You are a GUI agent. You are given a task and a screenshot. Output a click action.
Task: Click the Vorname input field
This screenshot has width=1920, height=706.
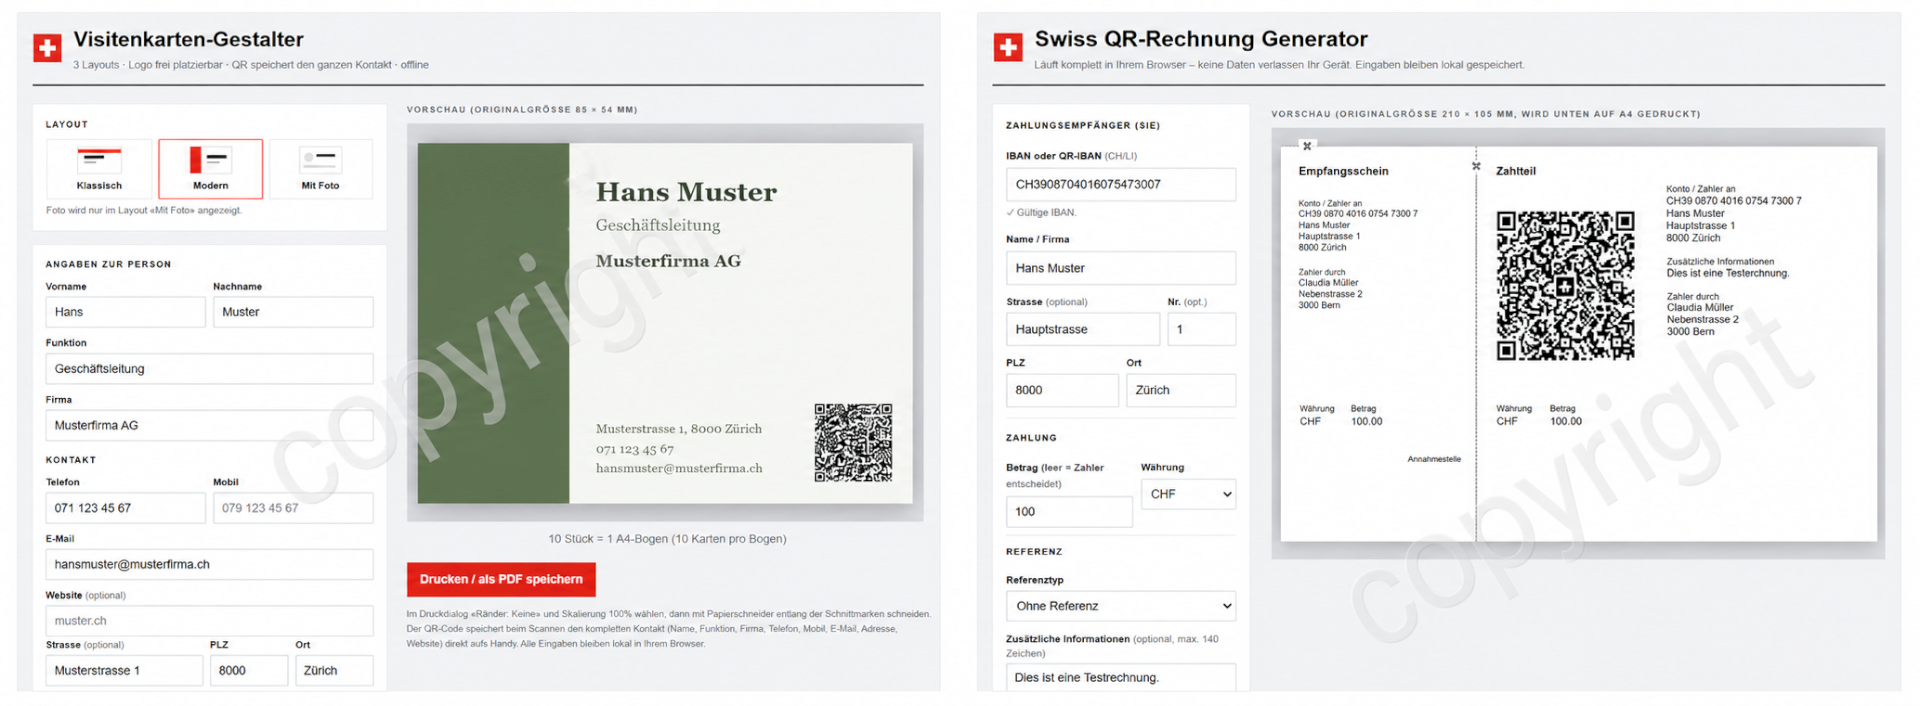click(125, 312)
